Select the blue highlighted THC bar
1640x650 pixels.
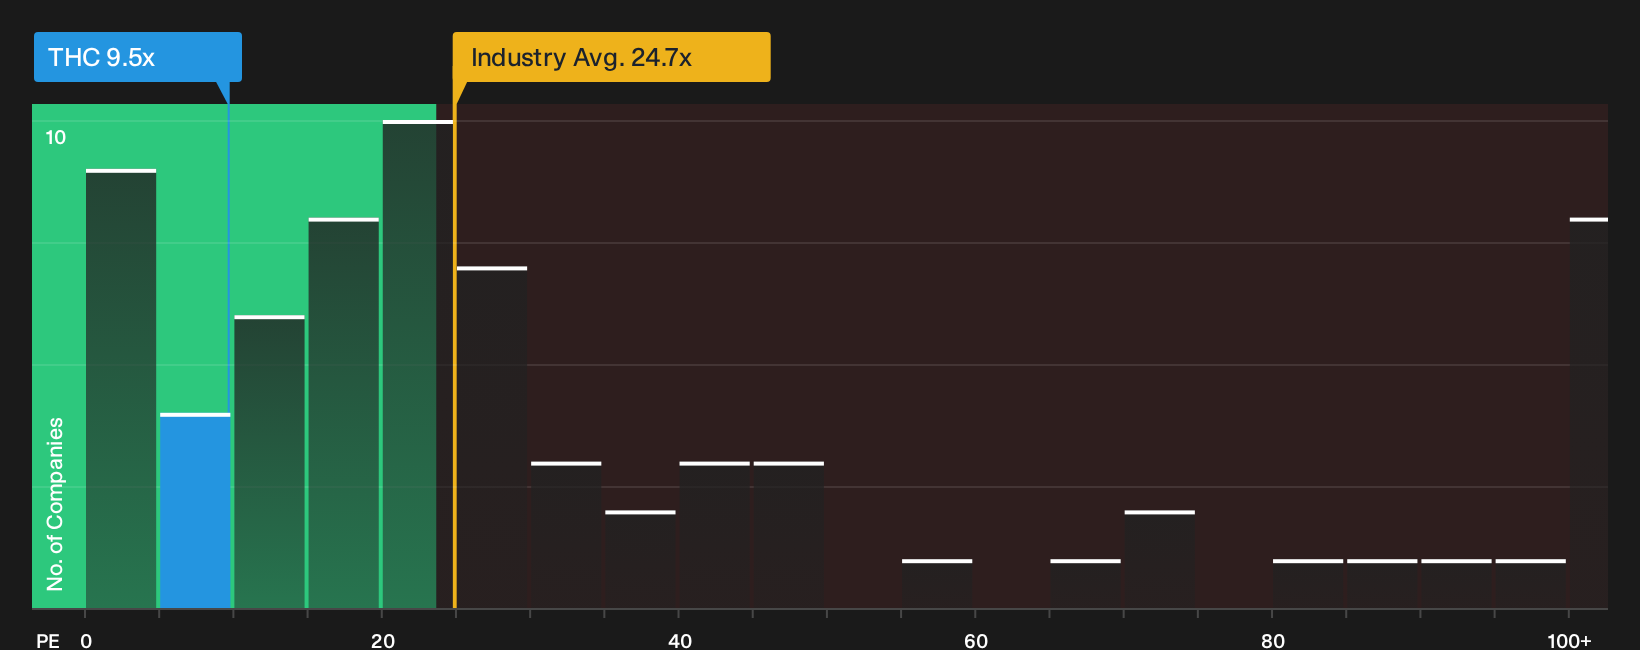(195, 511)
